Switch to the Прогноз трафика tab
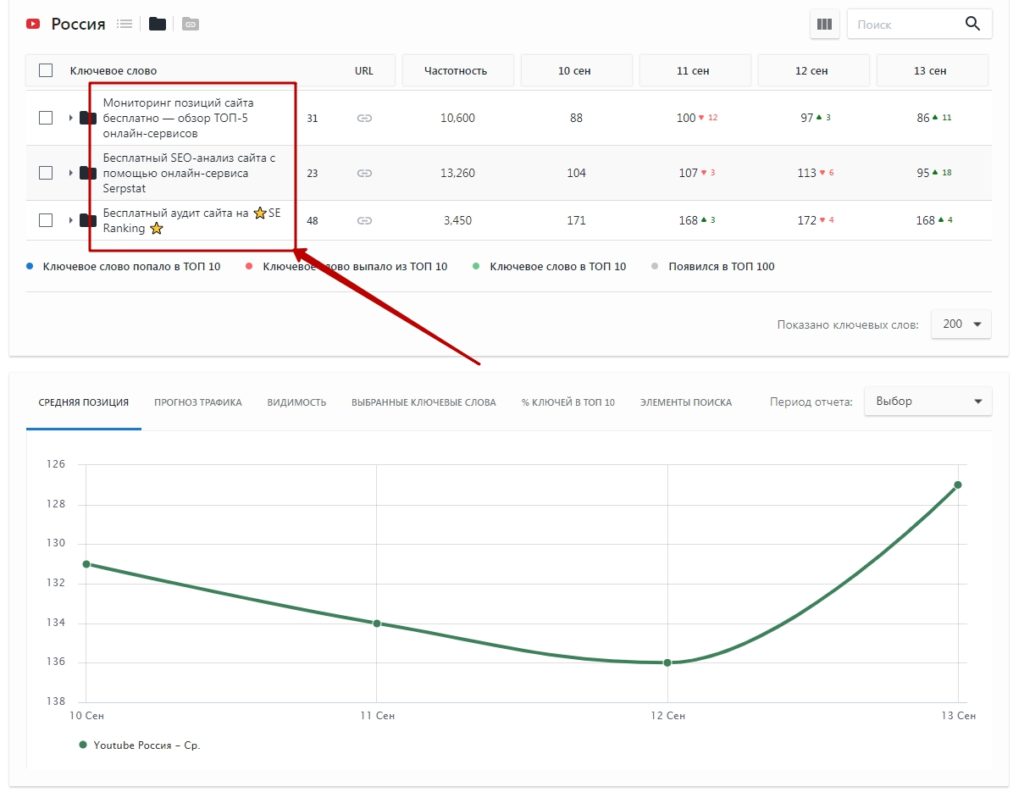Viewport: 1024px width, 798px height. click(198, 402)
